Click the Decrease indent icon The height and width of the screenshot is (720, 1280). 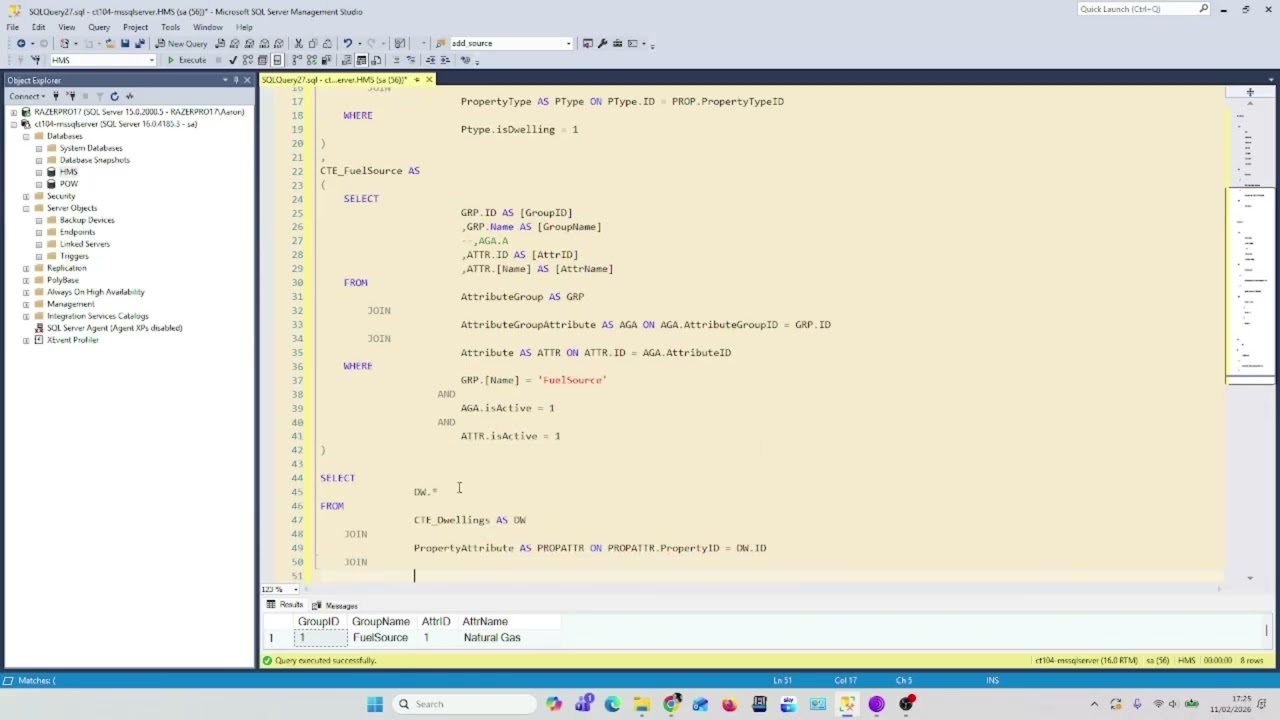(431, 60)
